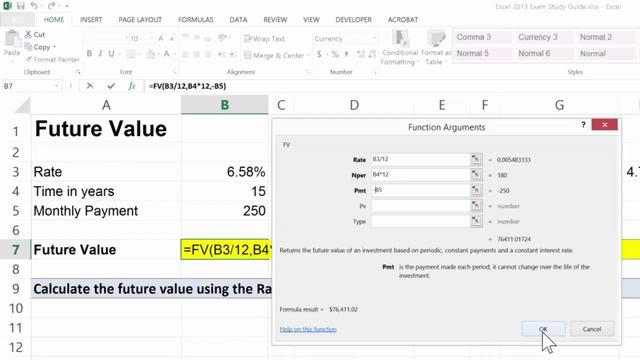The height and width of the screenshot is (360, 640).
Task: Click the formula bar Cancel X icon
Action: click(x=90, y=86)
